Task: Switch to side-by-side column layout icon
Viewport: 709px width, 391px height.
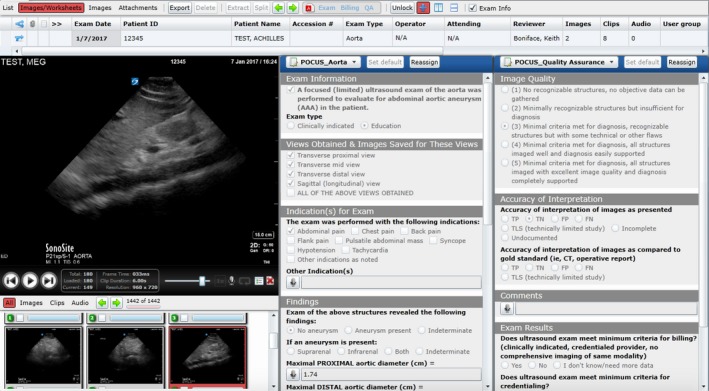Action: point(439,8)
